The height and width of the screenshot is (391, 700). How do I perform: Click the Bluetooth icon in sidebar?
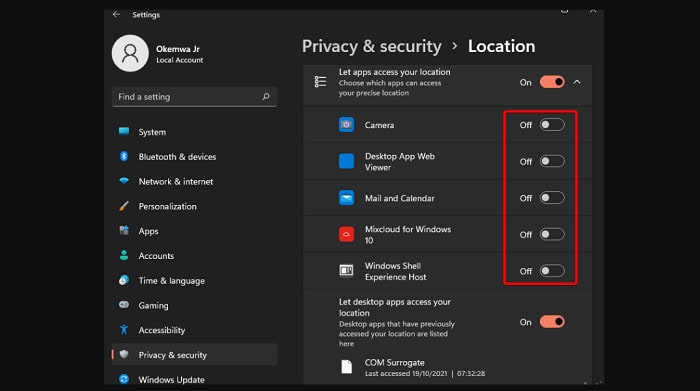124,156
